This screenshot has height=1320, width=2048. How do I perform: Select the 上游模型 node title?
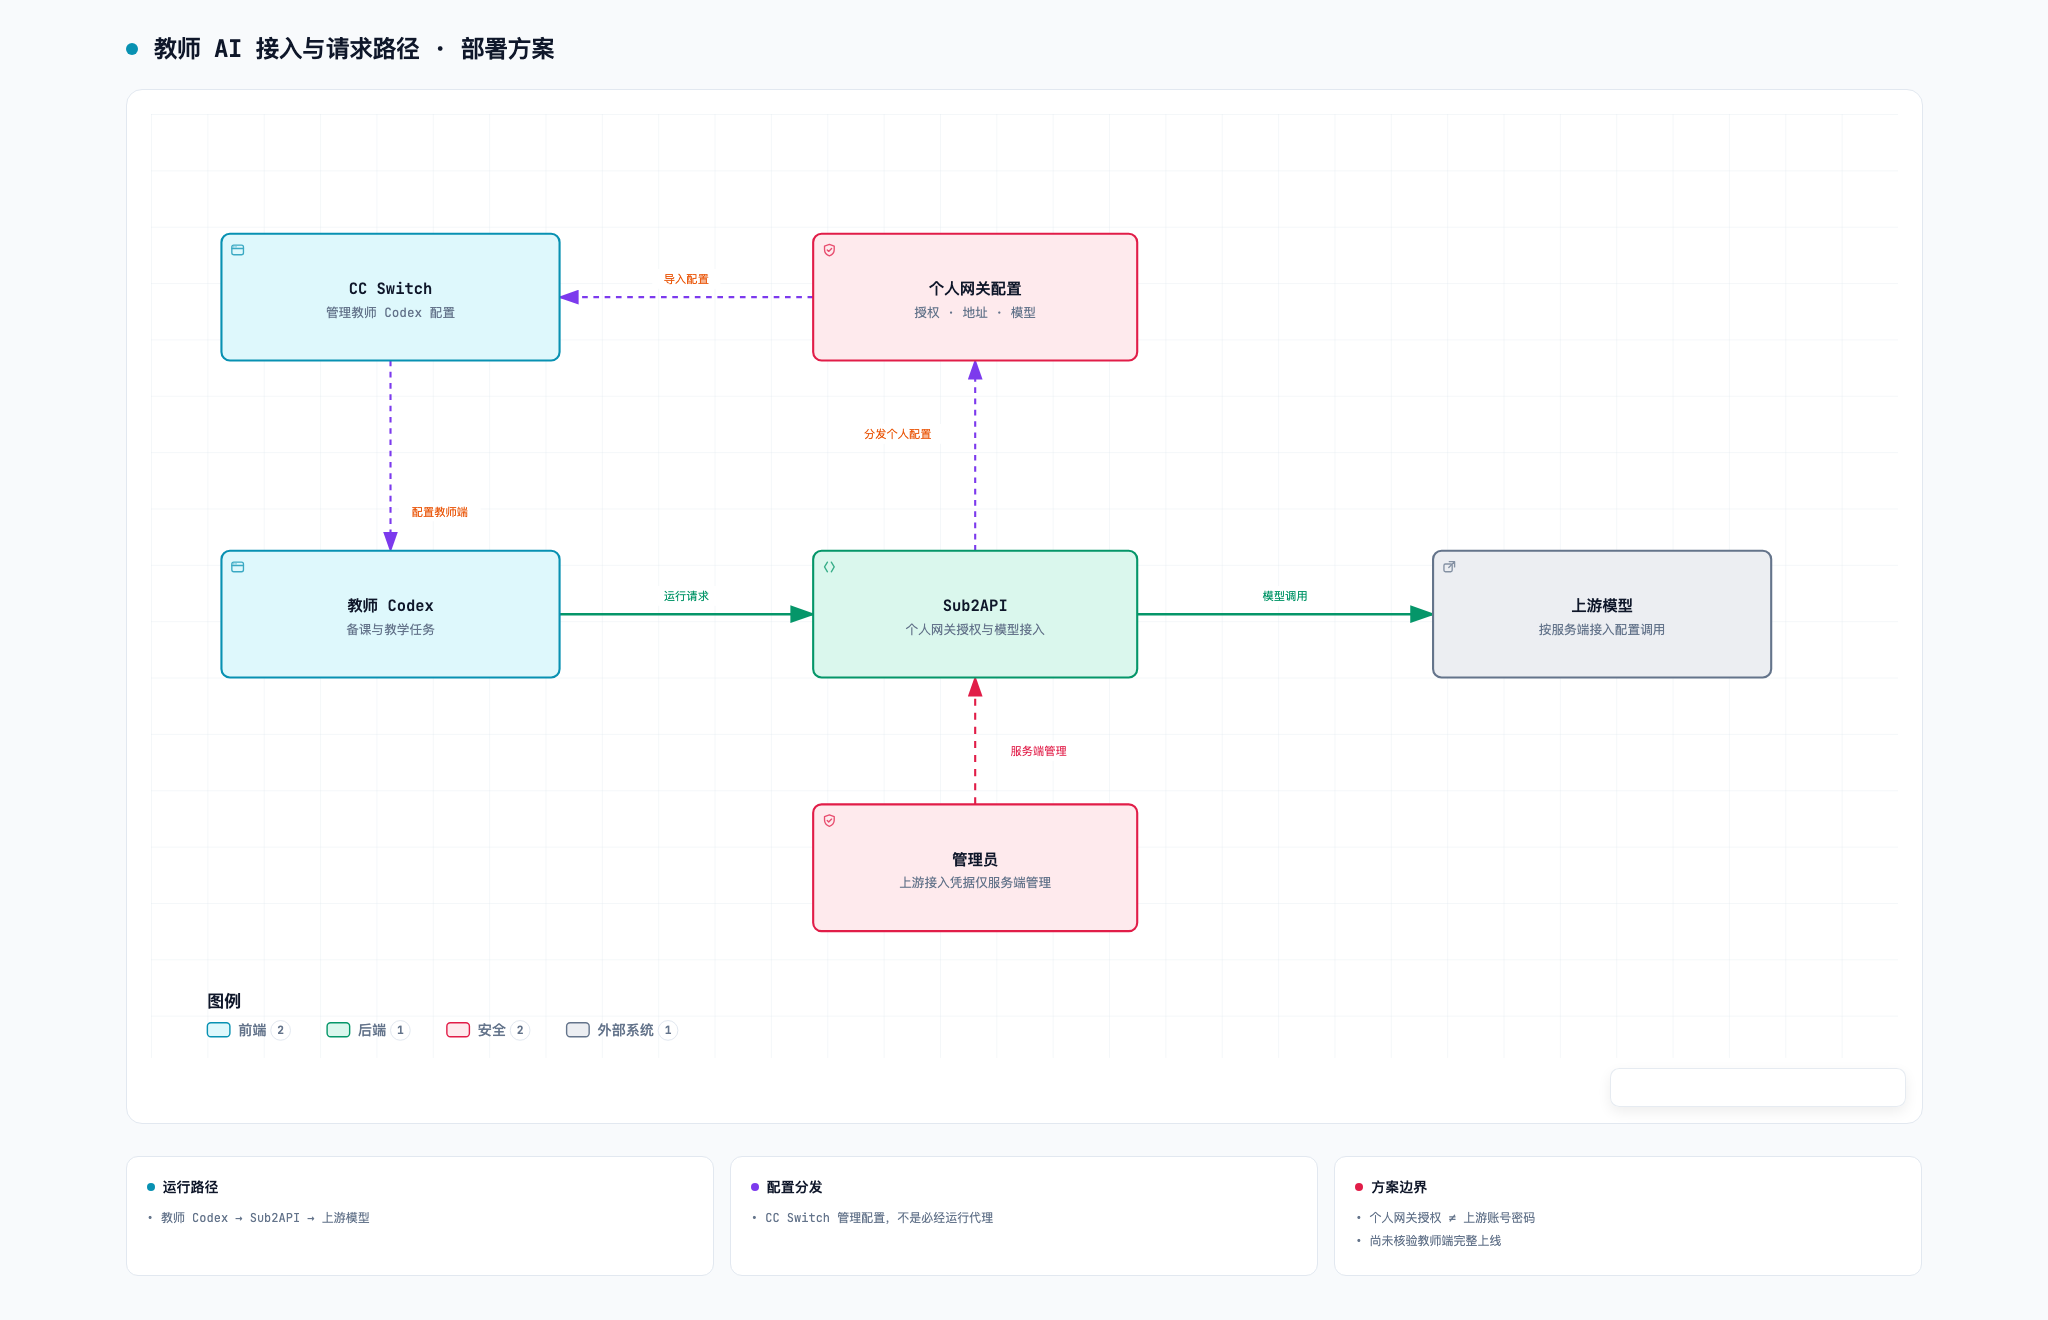[x=1602, y=606]
